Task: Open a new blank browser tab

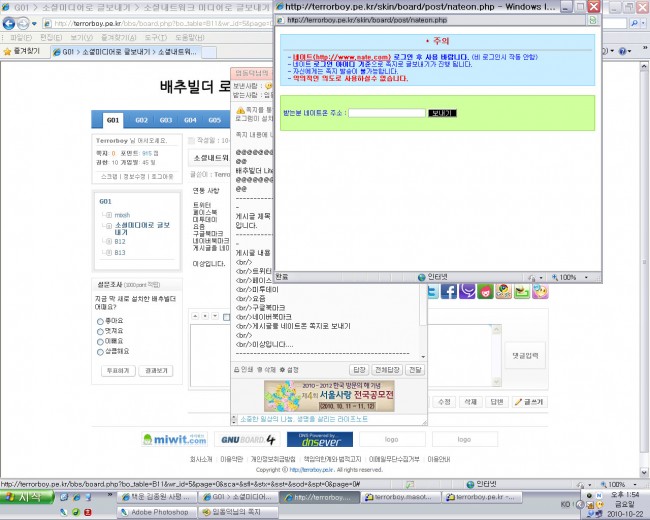Action: pyautogui.click(x=209, y=52)
